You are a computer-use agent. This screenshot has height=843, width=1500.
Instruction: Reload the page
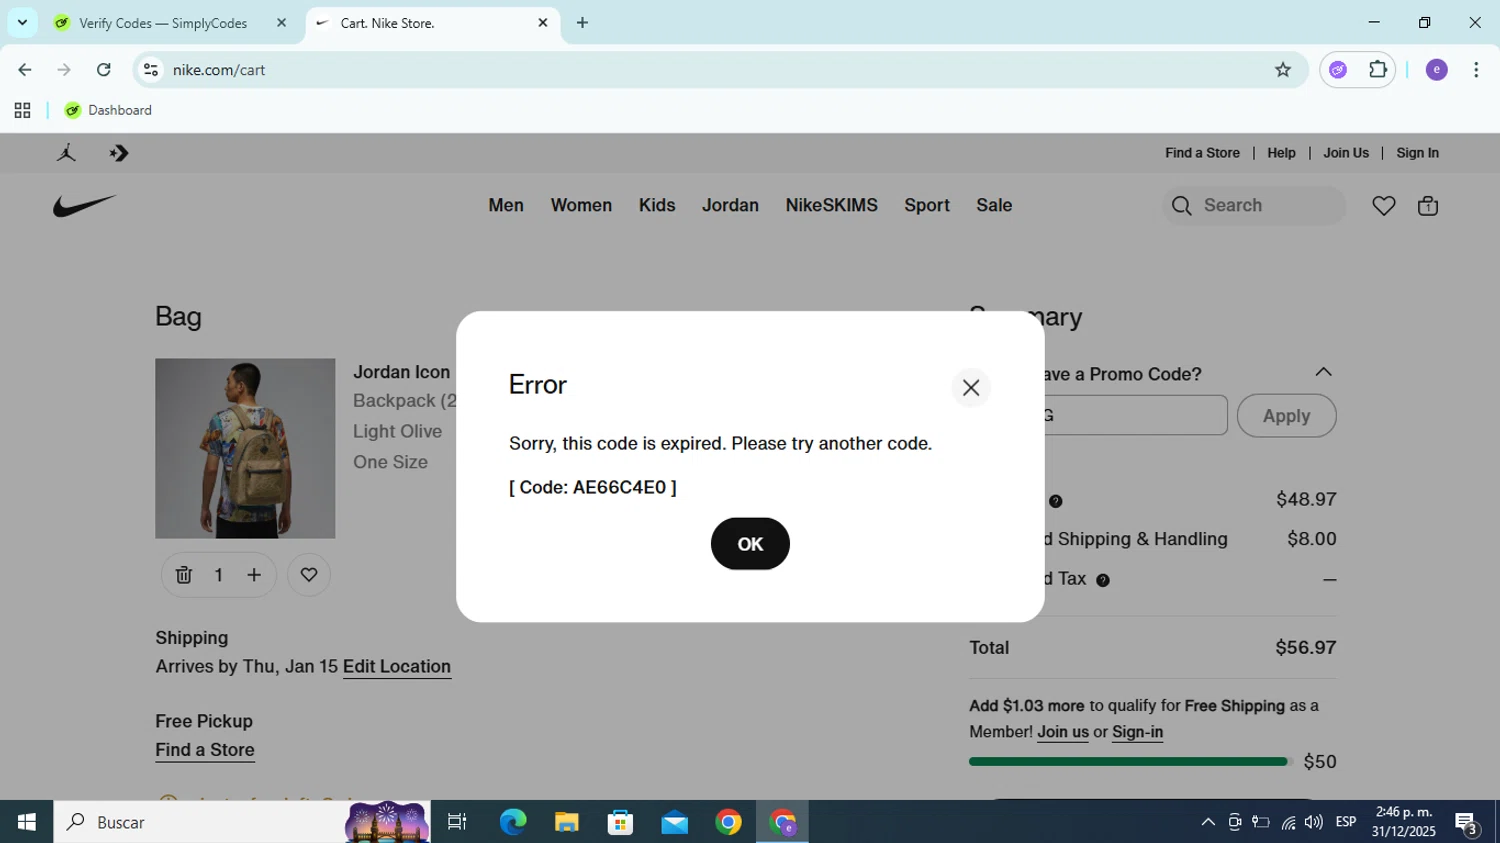click(x=103, y=70)
